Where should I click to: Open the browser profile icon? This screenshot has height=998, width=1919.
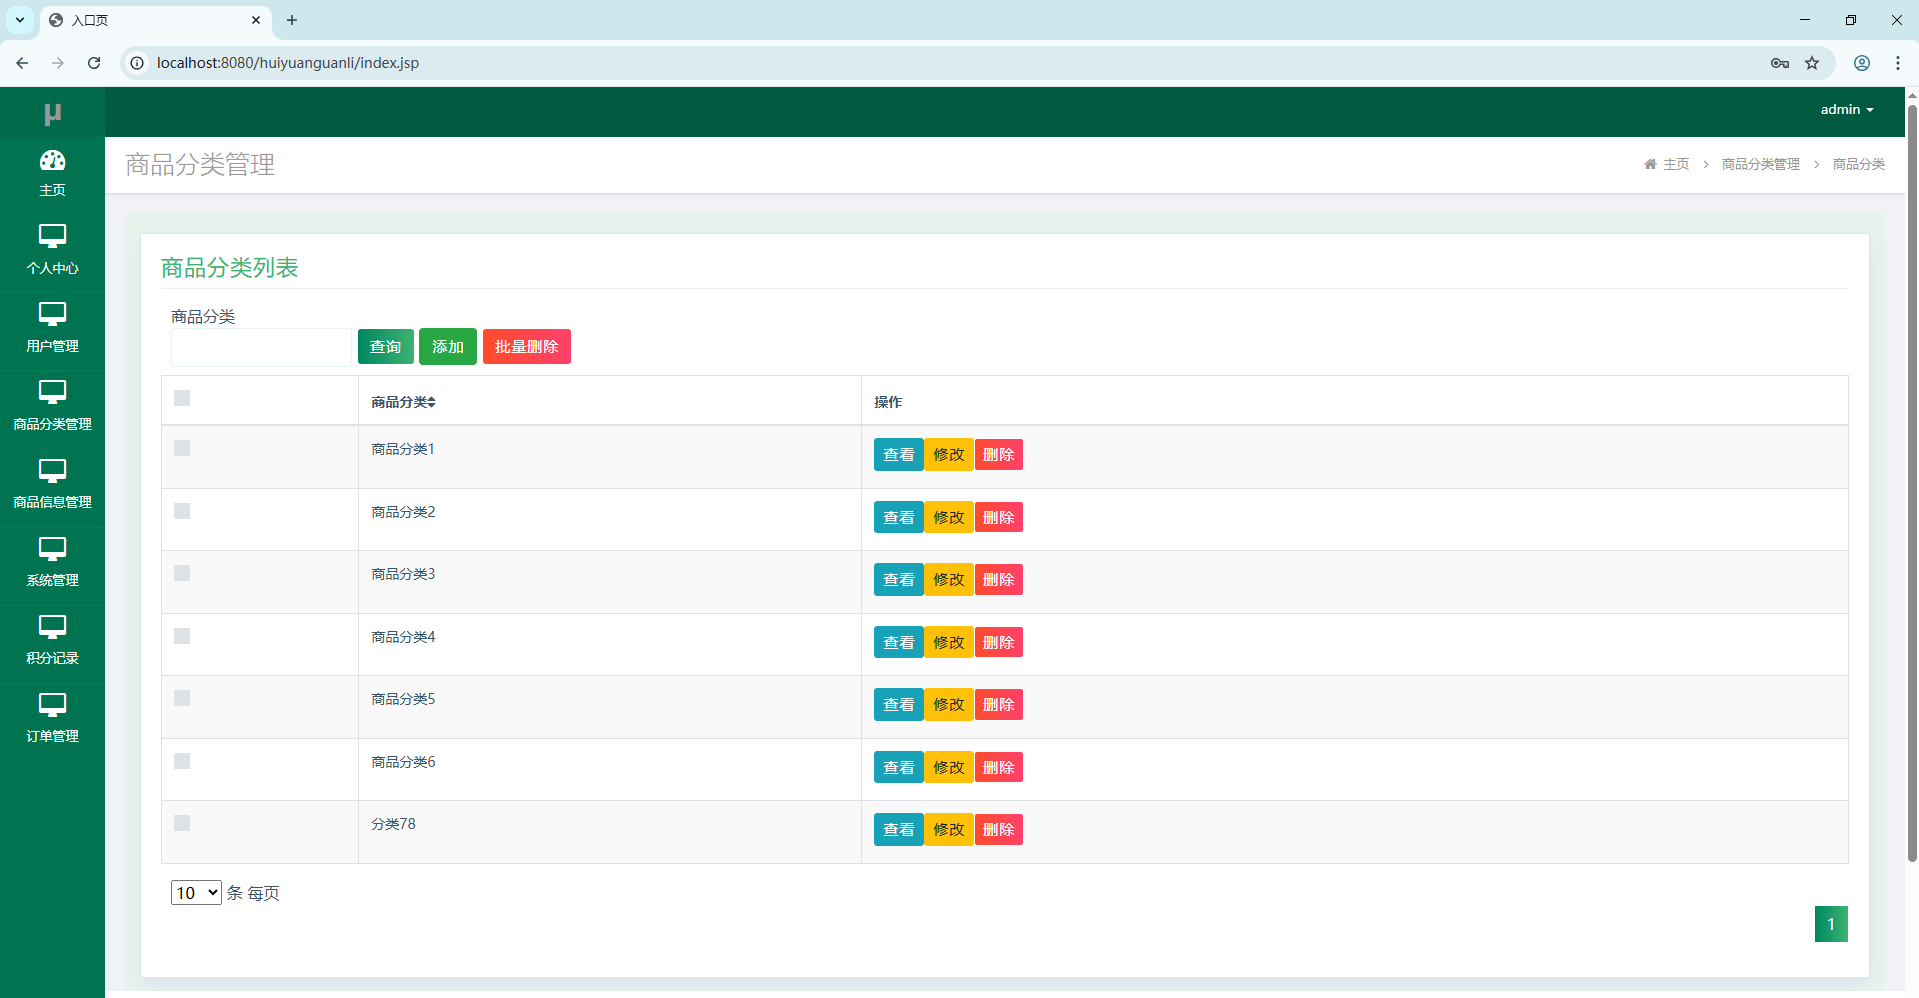[x=1862, y=63]
